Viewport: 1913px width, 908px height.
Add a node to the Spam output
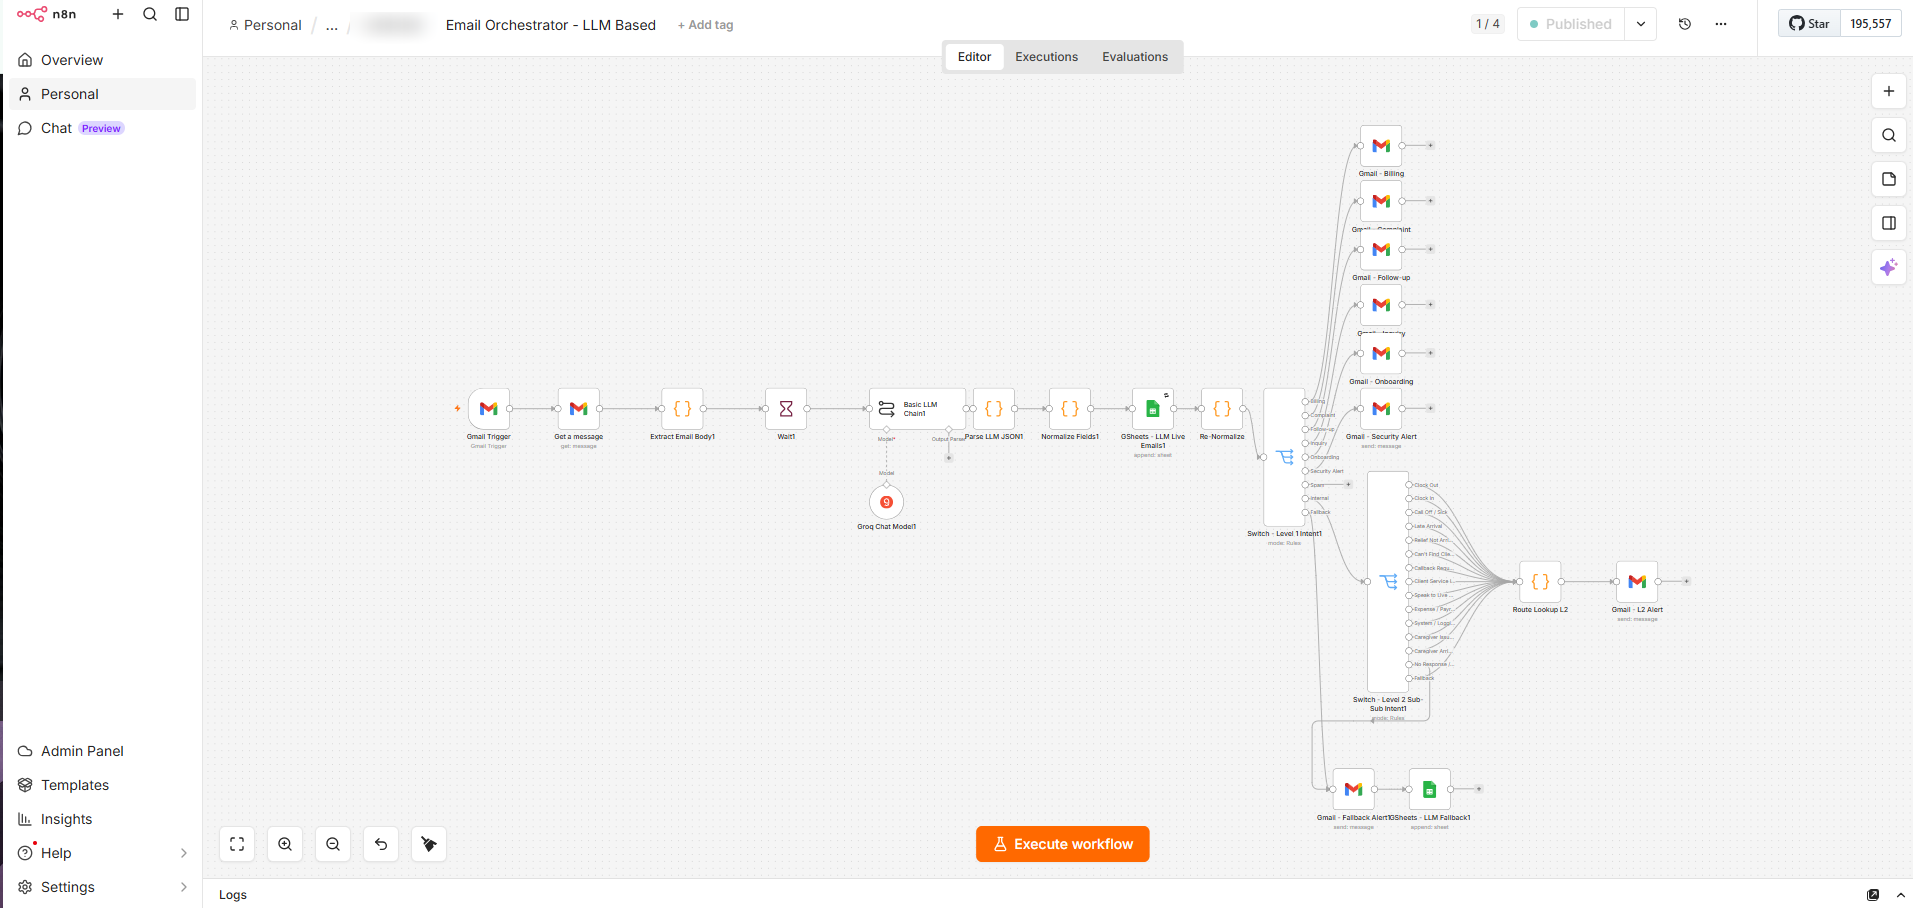[x=1348, y=484]
